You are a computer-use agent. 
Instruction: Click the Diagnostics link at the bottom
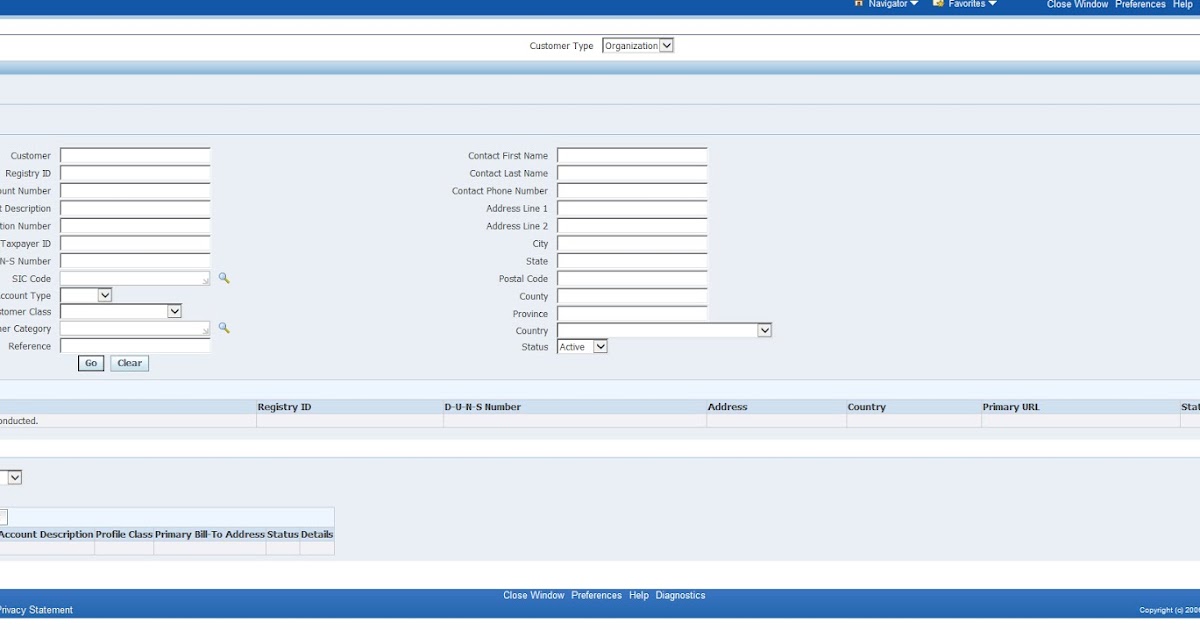point(681,595)
